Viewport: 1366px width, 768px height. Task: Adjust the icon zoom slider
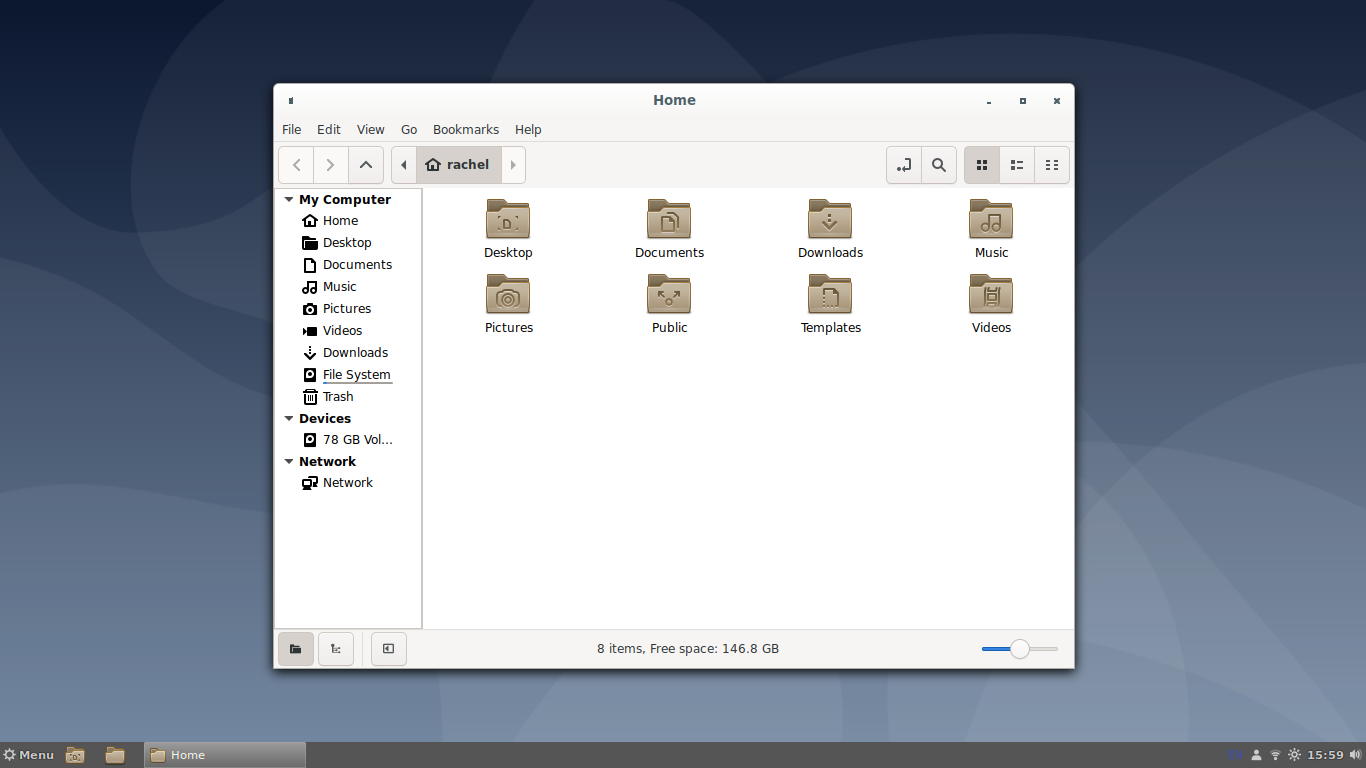pos(1019,649)
